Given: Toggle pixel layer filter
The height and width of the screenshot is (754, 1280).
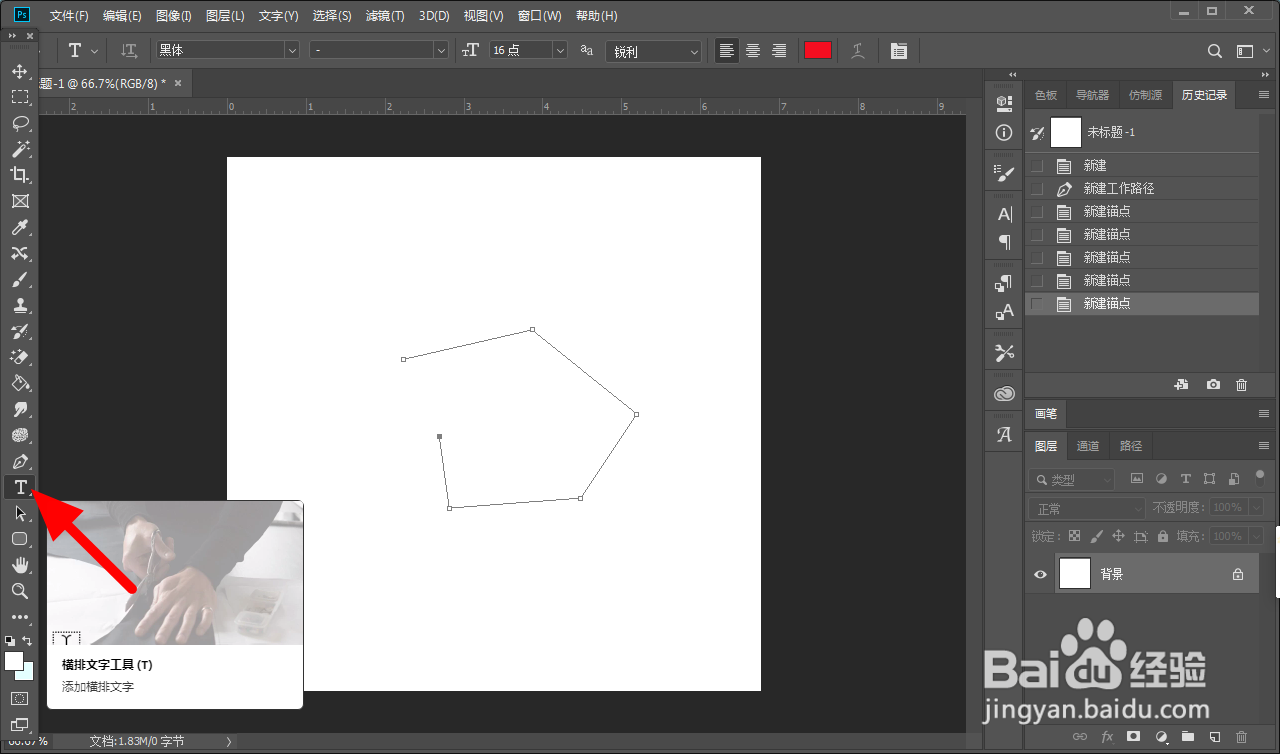Looking at the screenshot, I should pyautogui.click(x=1137, y=479).
